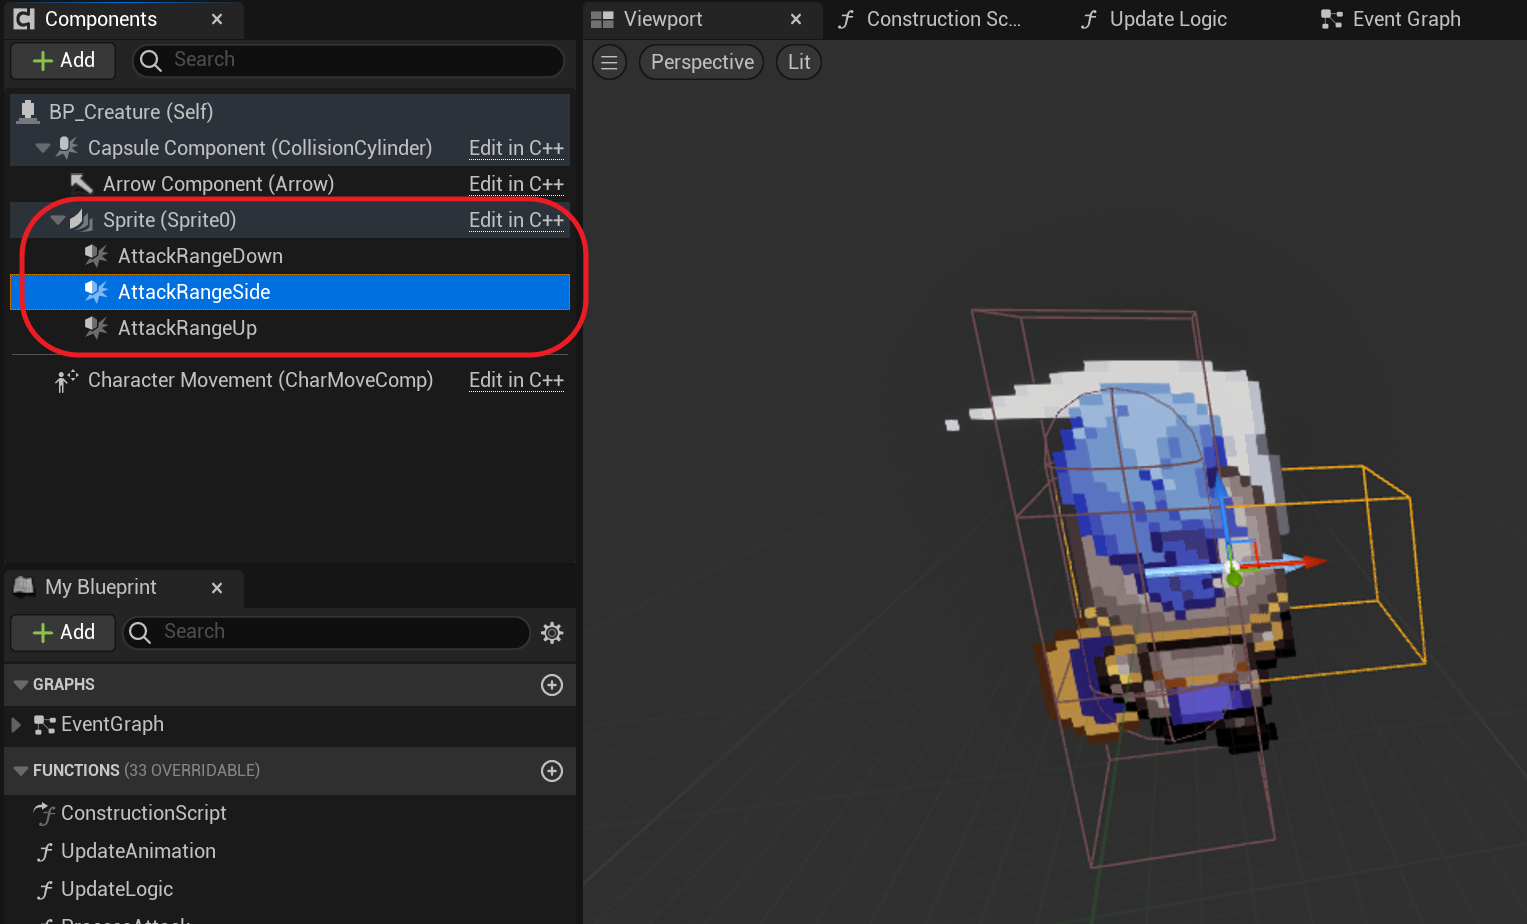The height and width of the screenshot is (924, 1527).
Task: Switch to the Update Logic tab
Action: pyautogui.click(x=1153, y=19)
